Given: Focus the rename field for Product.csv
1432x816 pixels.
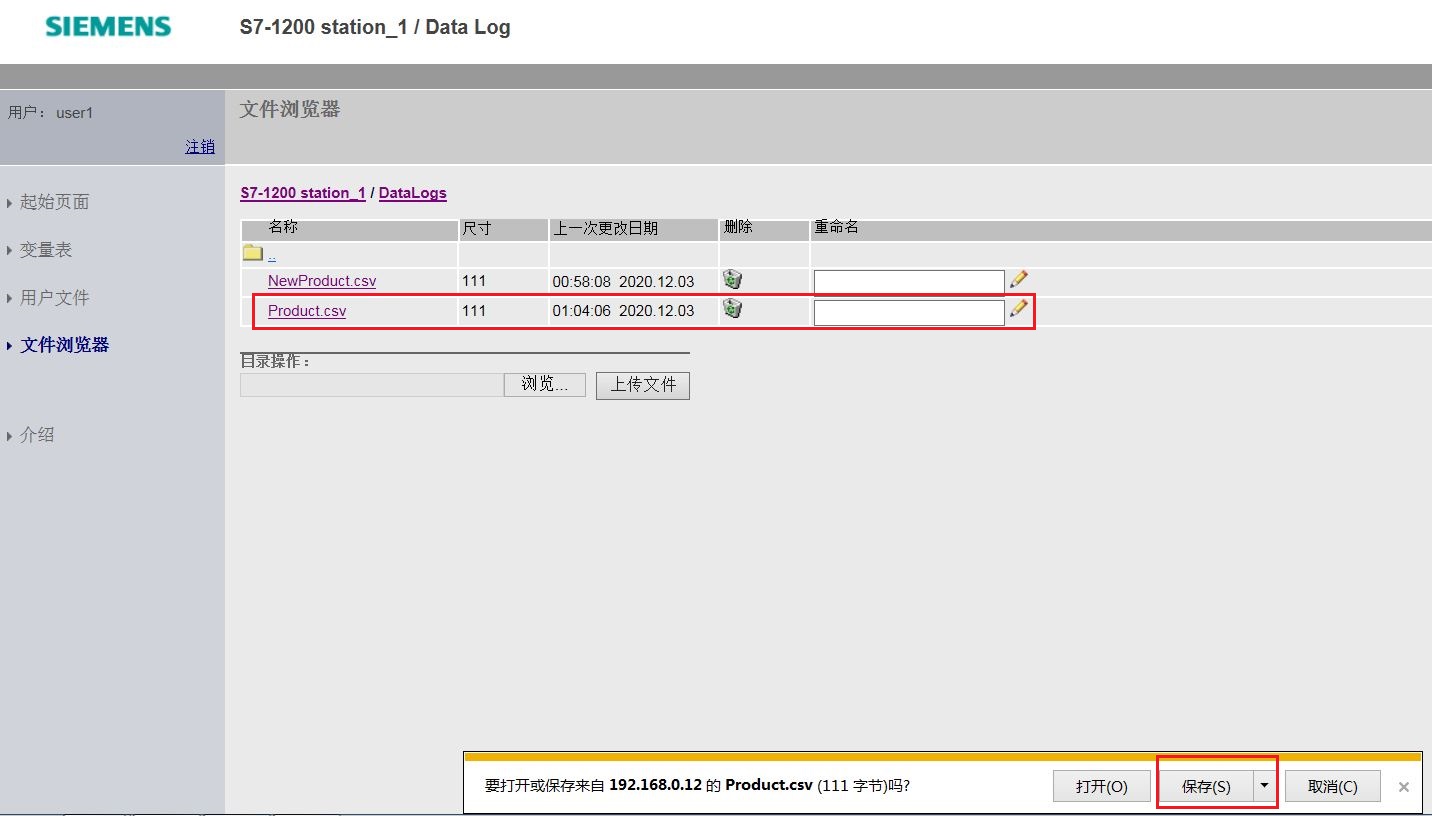Looking at the screenshot, I should coord(909,313).
